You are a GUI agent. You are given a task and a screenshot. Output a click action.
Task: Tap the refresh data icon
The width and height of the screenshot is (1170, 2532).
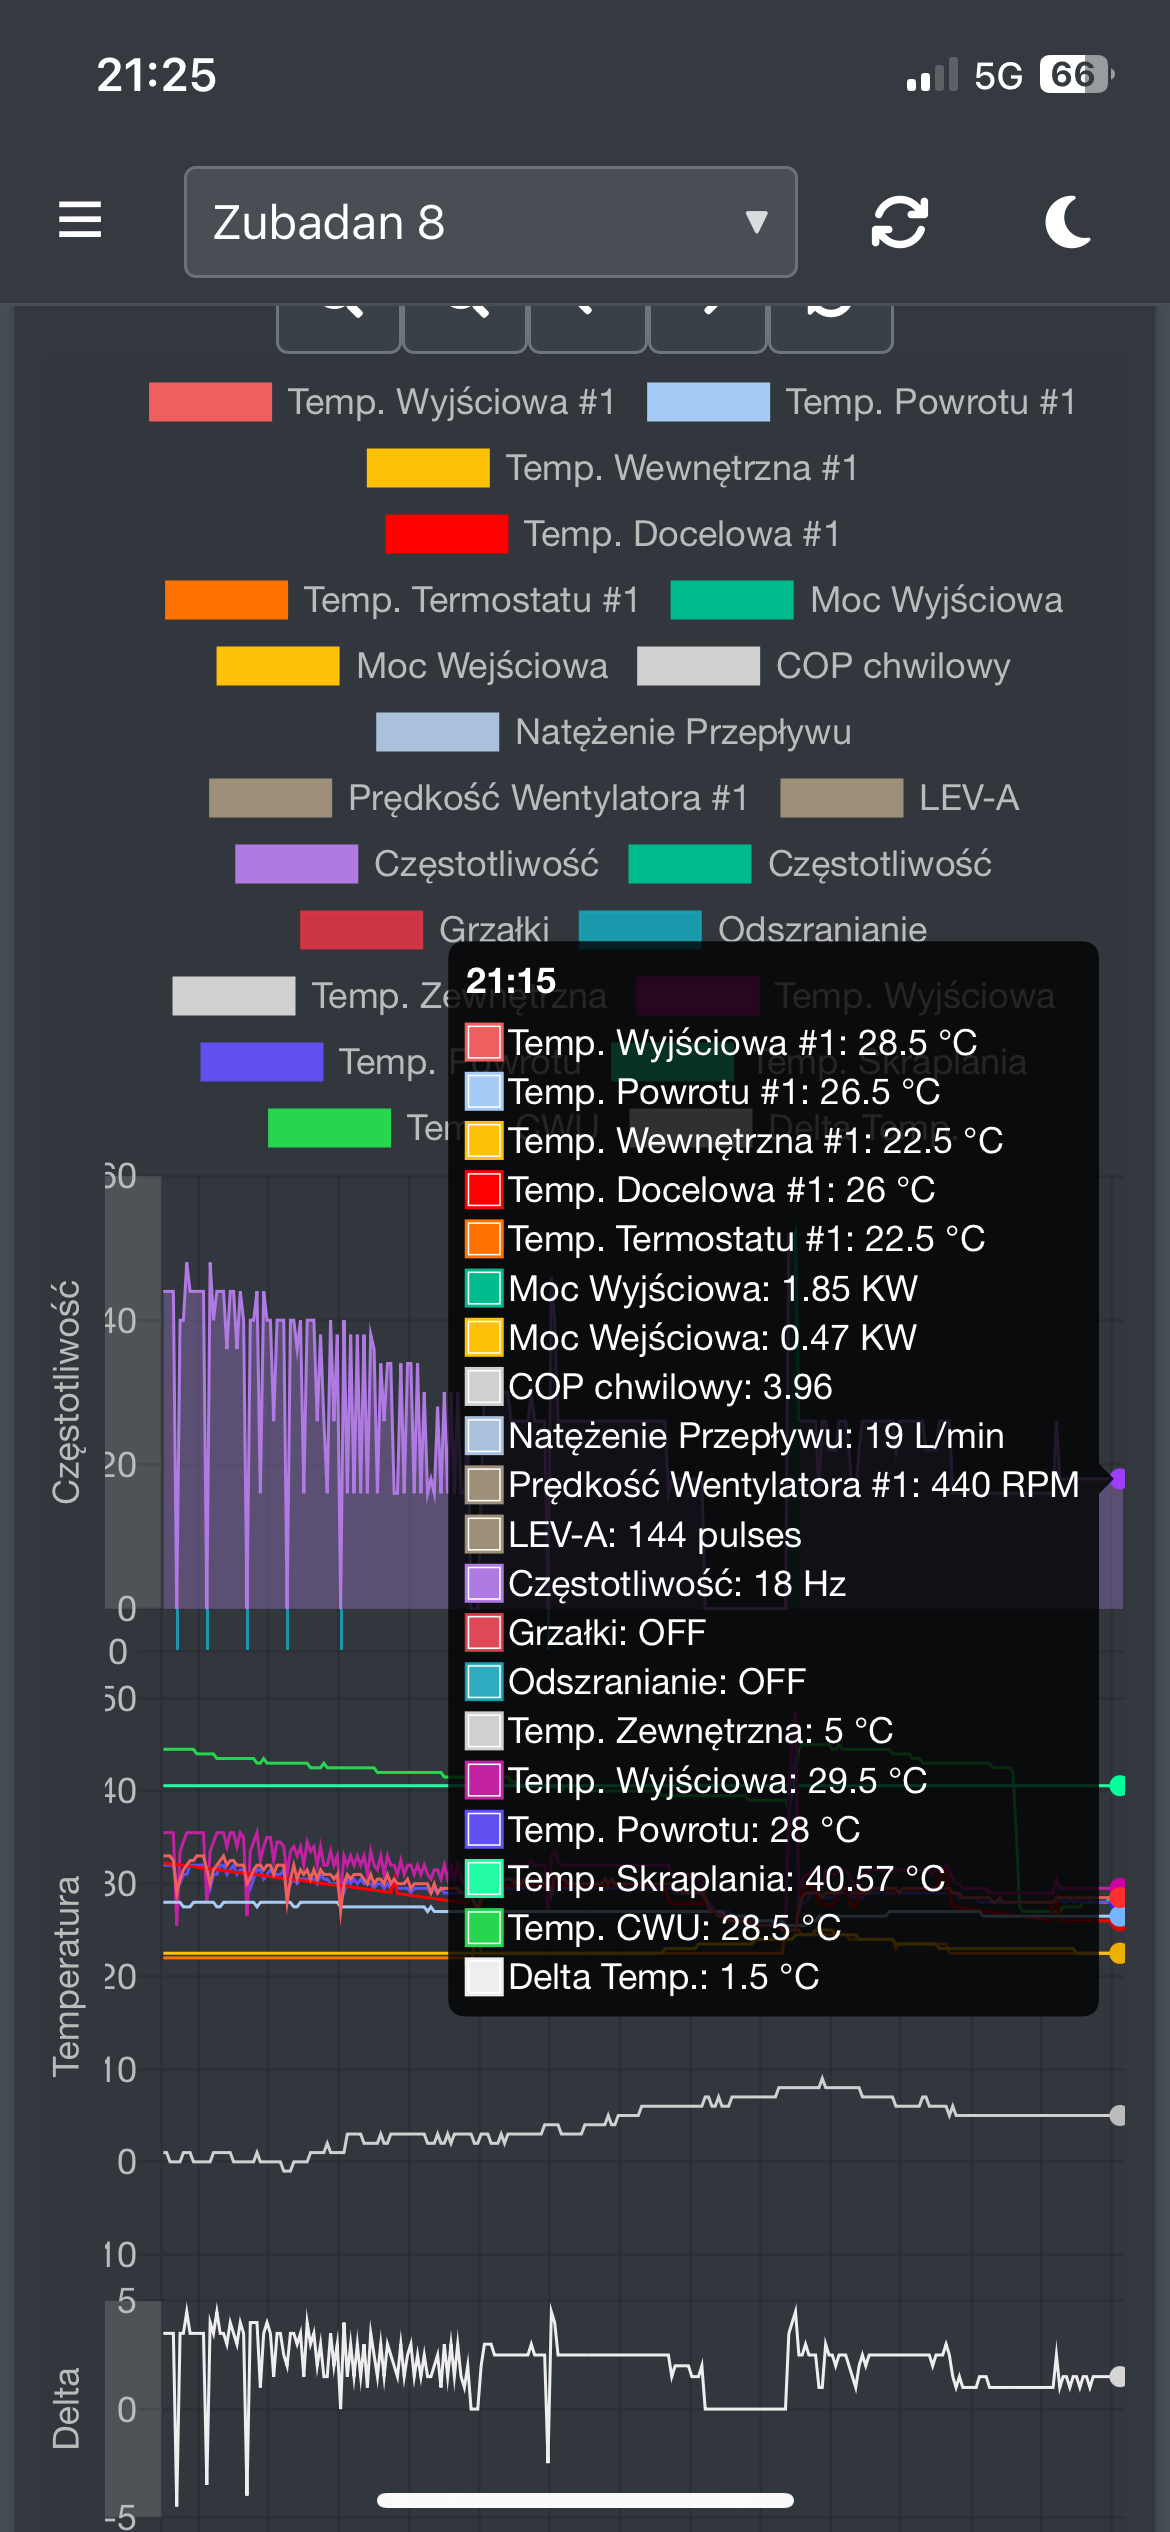(x=899, y=221)
